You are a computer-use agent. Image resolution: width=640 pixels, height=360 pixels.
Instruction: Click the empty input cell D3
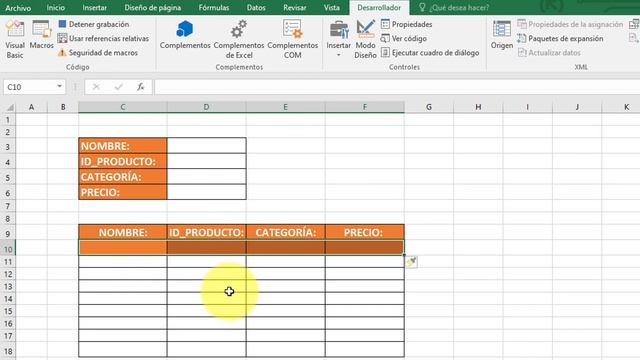(x=207, y=146)
